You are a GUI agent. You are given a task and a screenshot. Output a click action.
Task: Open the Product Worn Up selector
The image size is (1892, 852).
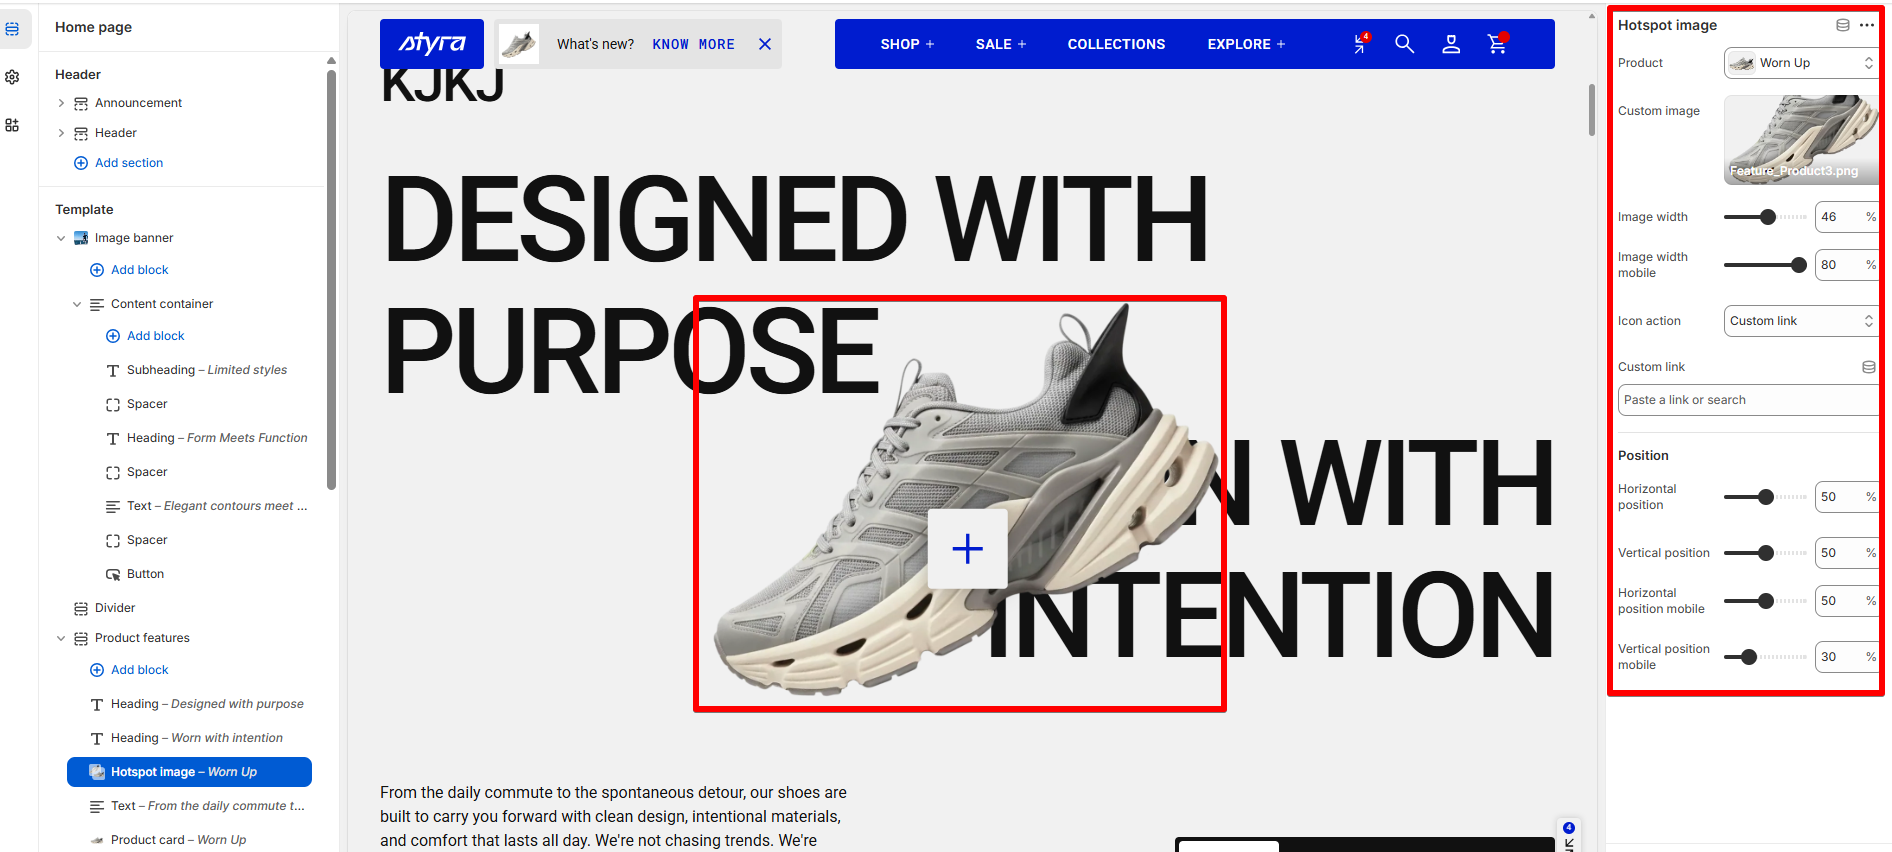tap(1801, 63)
